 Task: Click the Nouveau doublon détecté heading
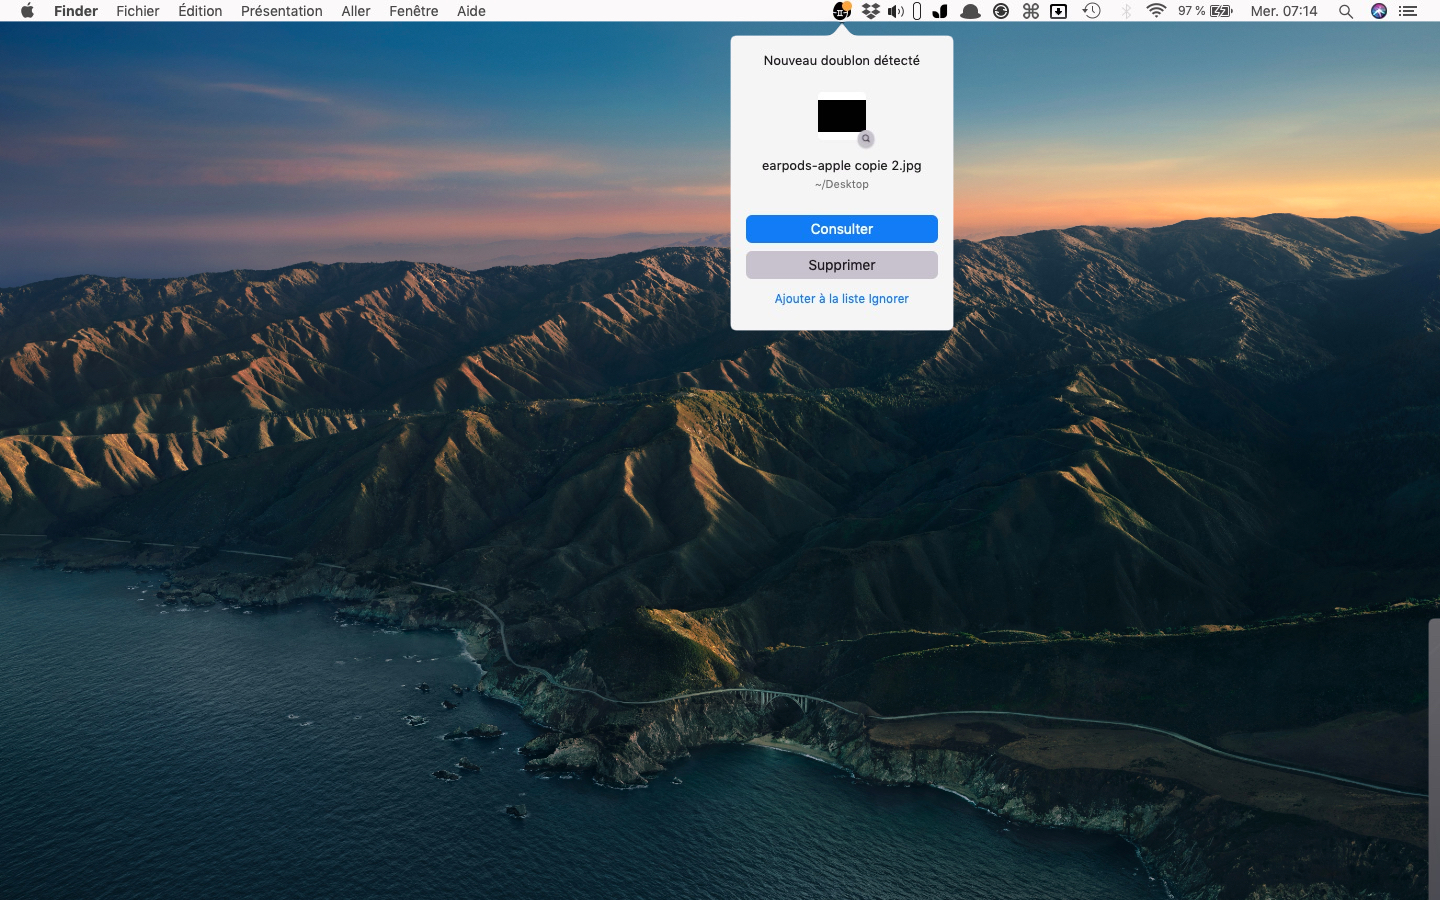click(842, 61)
